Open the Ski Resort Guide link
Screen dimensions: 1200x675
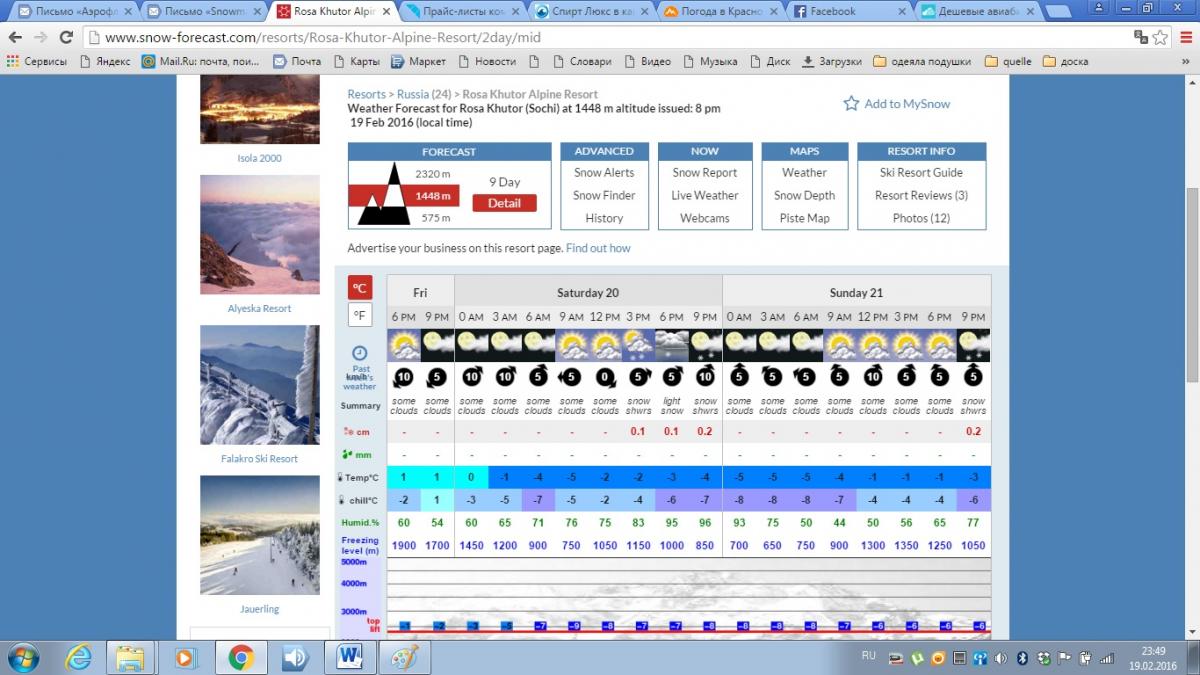coord(921,173)
